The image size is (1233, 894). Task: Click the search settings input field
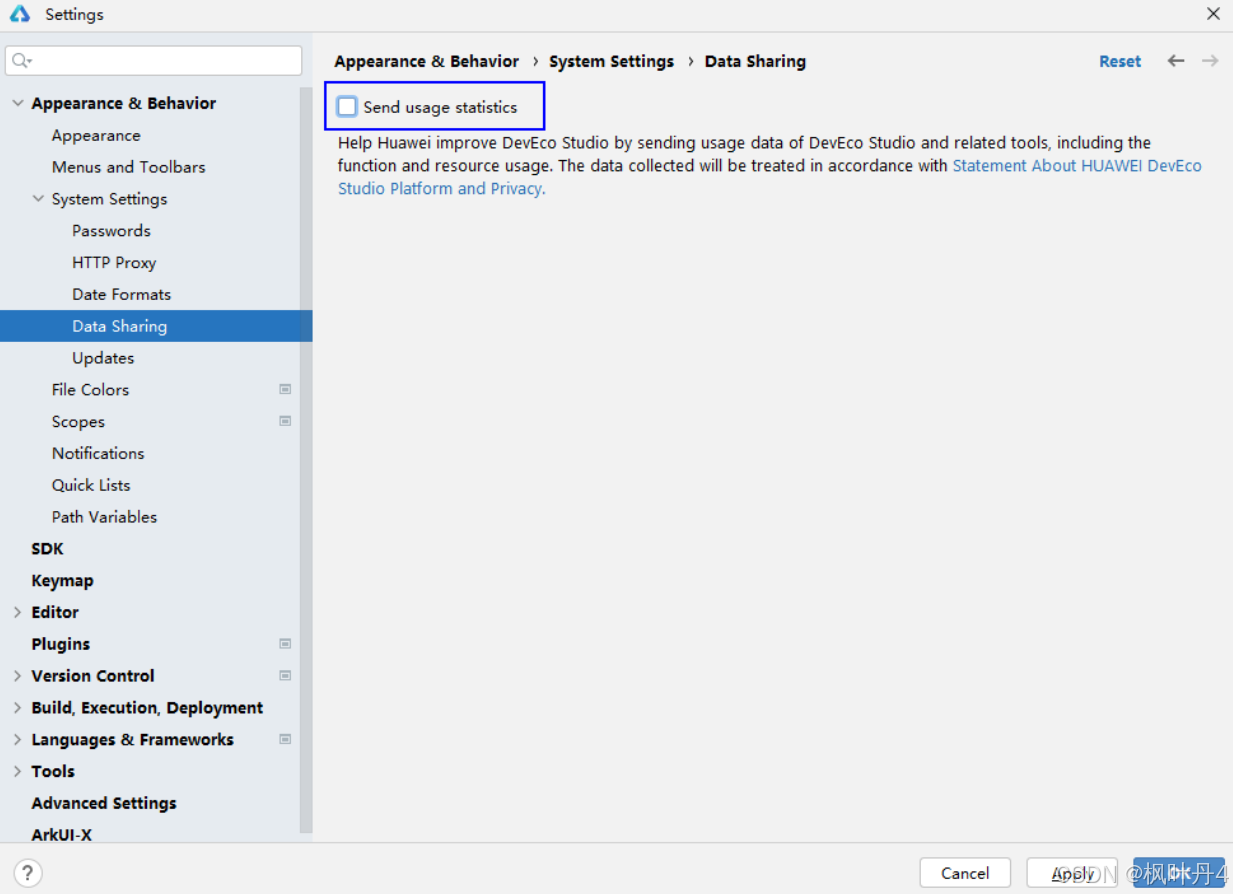pos(153,61)
